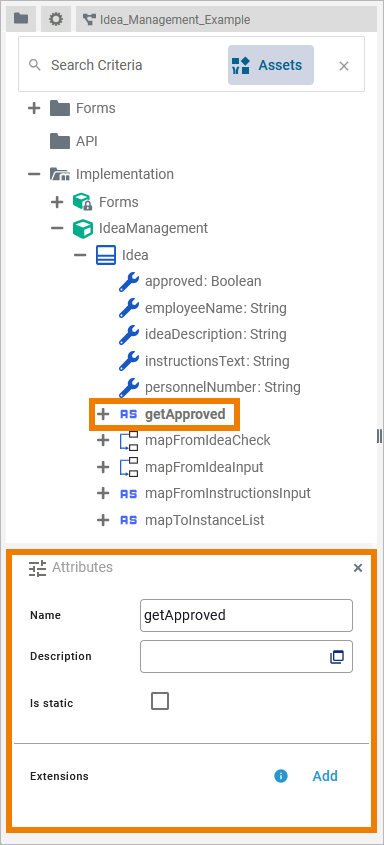384x845 pixels.
Task: Expand the getApproved operation node
Action: [x=102, y=414]
